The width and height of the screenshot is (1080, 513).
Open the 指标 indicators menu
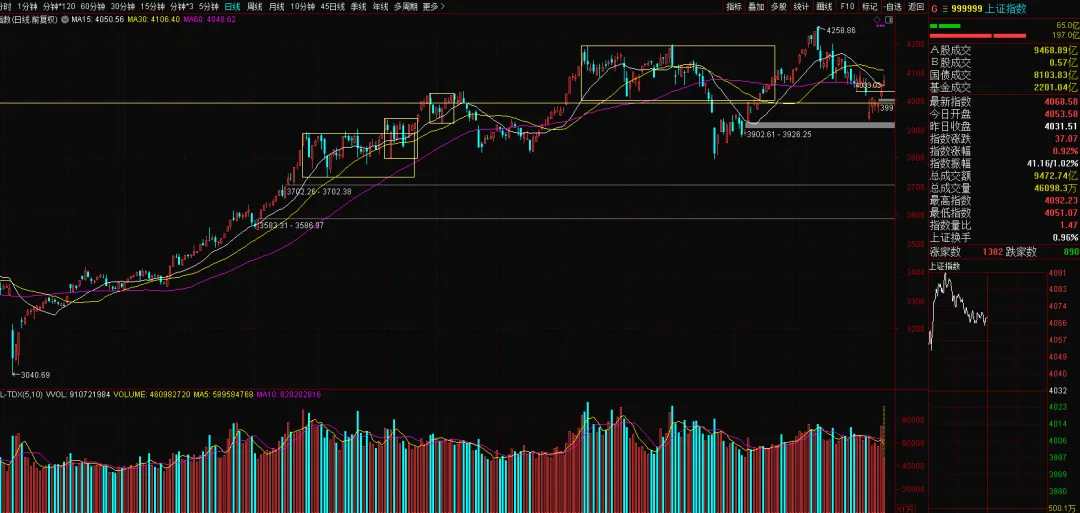click(734, 6)
